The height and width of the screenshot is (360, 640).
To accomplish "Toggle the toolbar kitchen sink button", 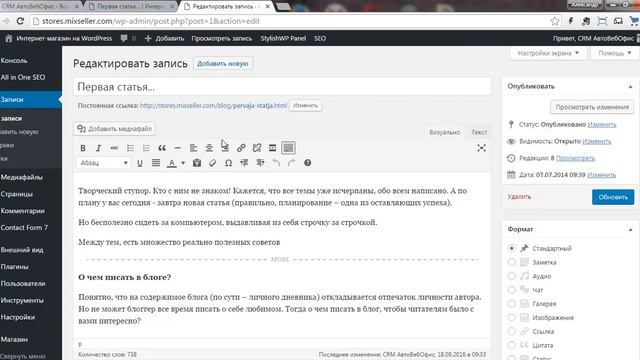I will point(288,148).
